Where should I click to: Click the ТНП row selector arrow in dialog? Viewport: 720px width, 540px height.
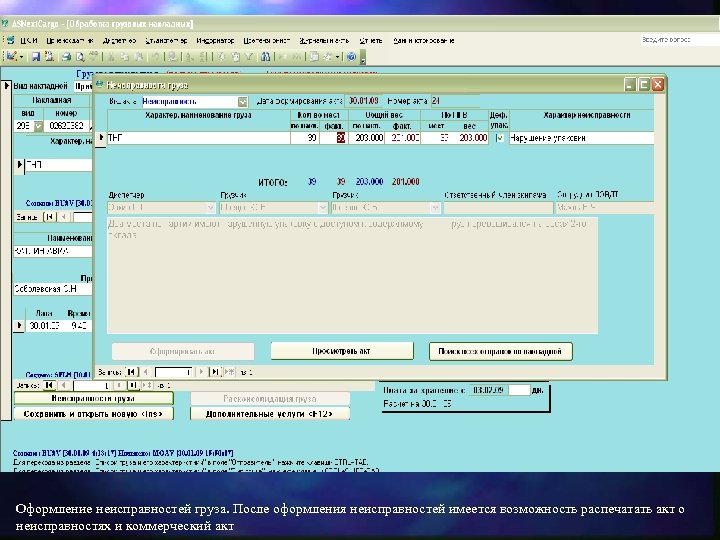pos(101,138)
